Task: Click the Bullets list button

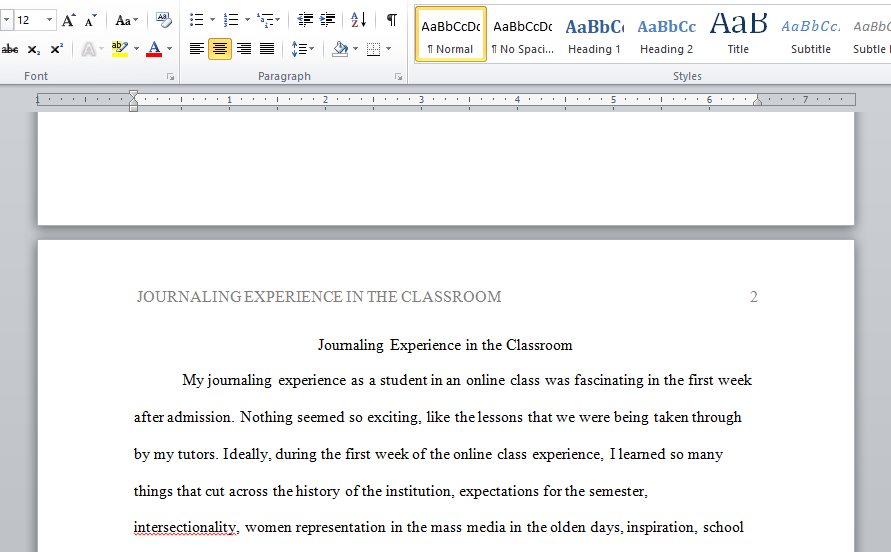Action: pos(197,20)
